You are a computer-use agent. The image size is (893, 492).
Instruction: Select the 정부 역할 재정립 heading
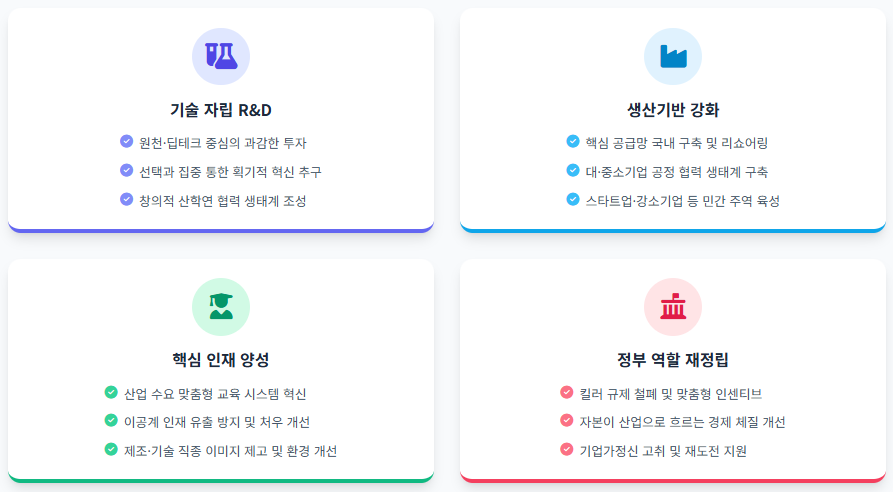coord(673,360)
